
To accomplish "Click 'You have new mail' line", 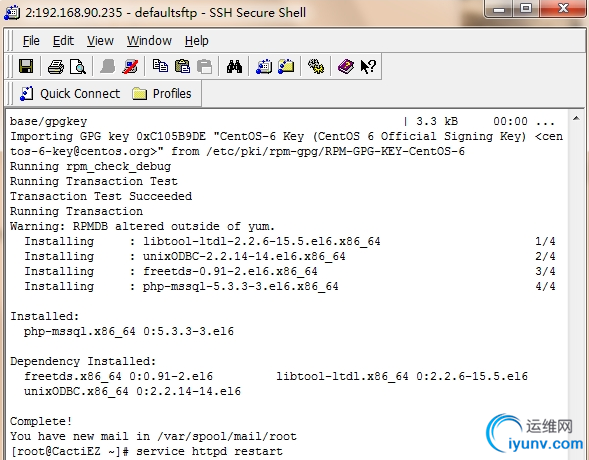I will 153,436.
